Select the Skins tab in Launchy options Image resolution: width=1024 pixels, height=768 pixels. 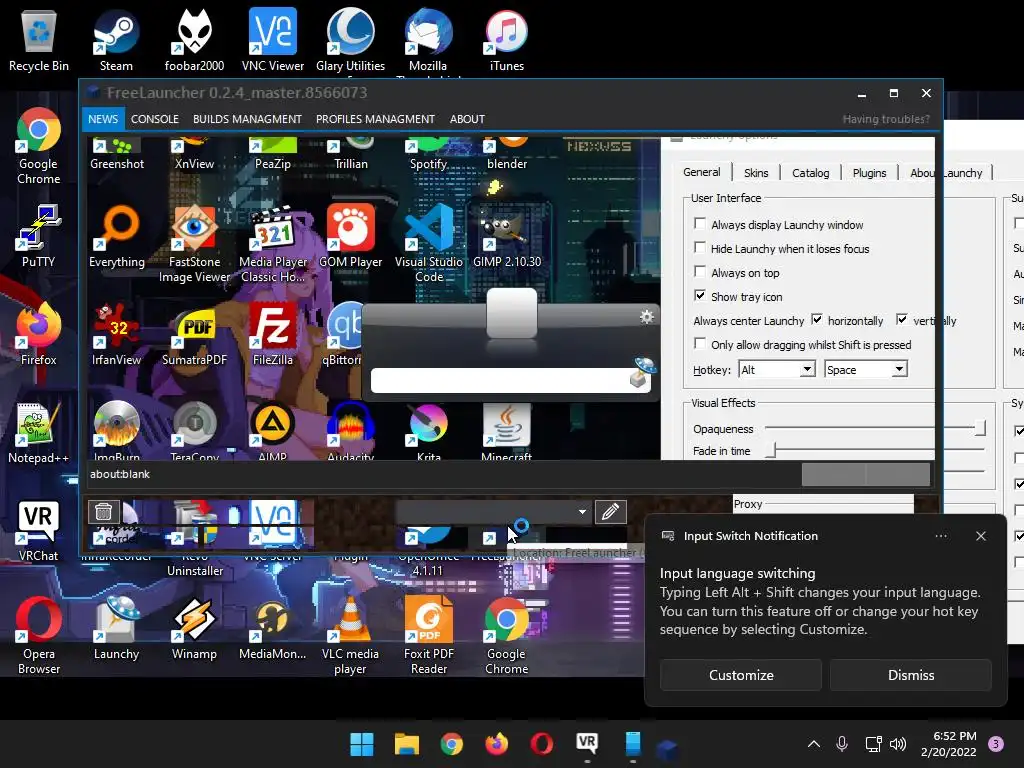(756, 173)
